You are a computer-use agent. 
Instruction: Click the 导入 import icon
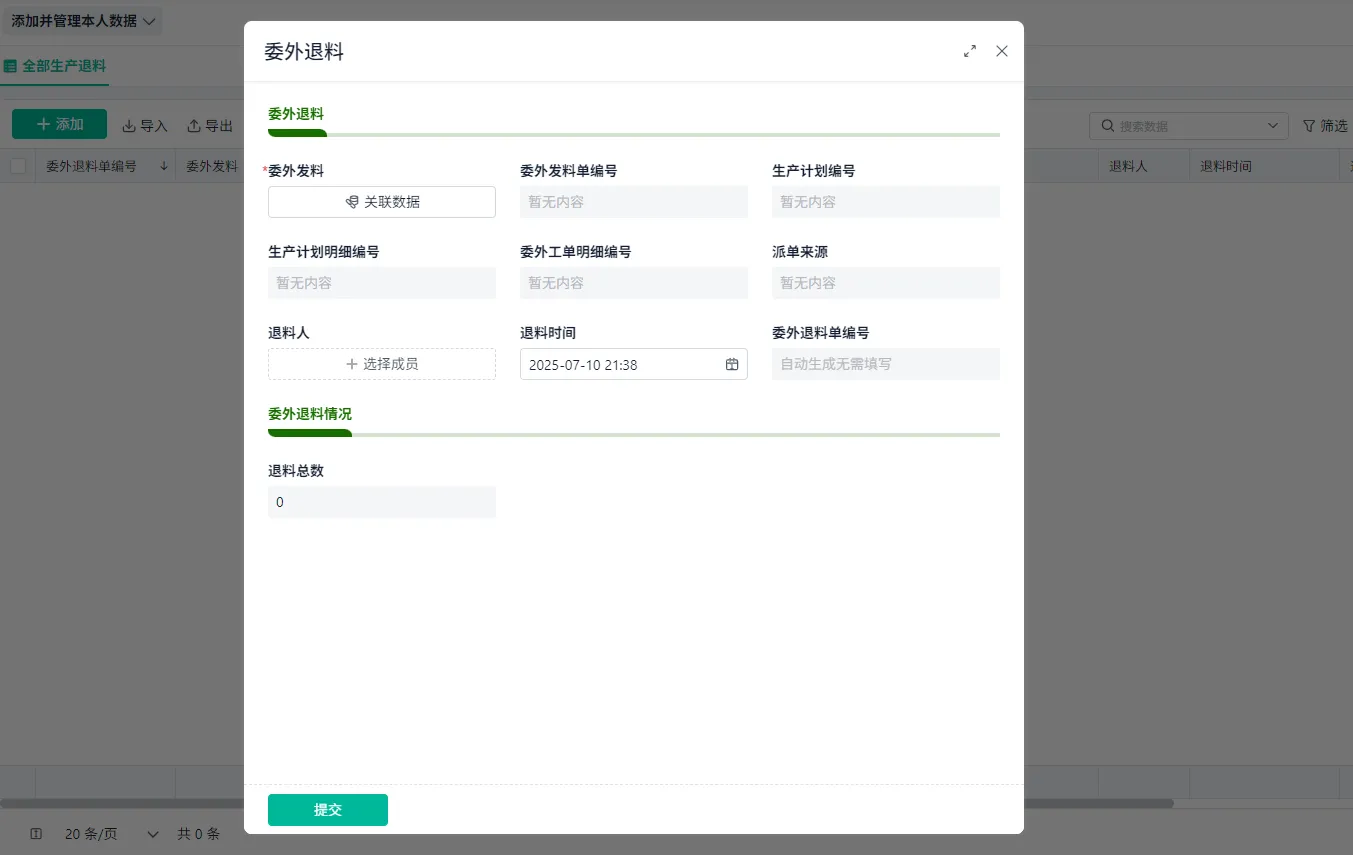coord(129,126)
